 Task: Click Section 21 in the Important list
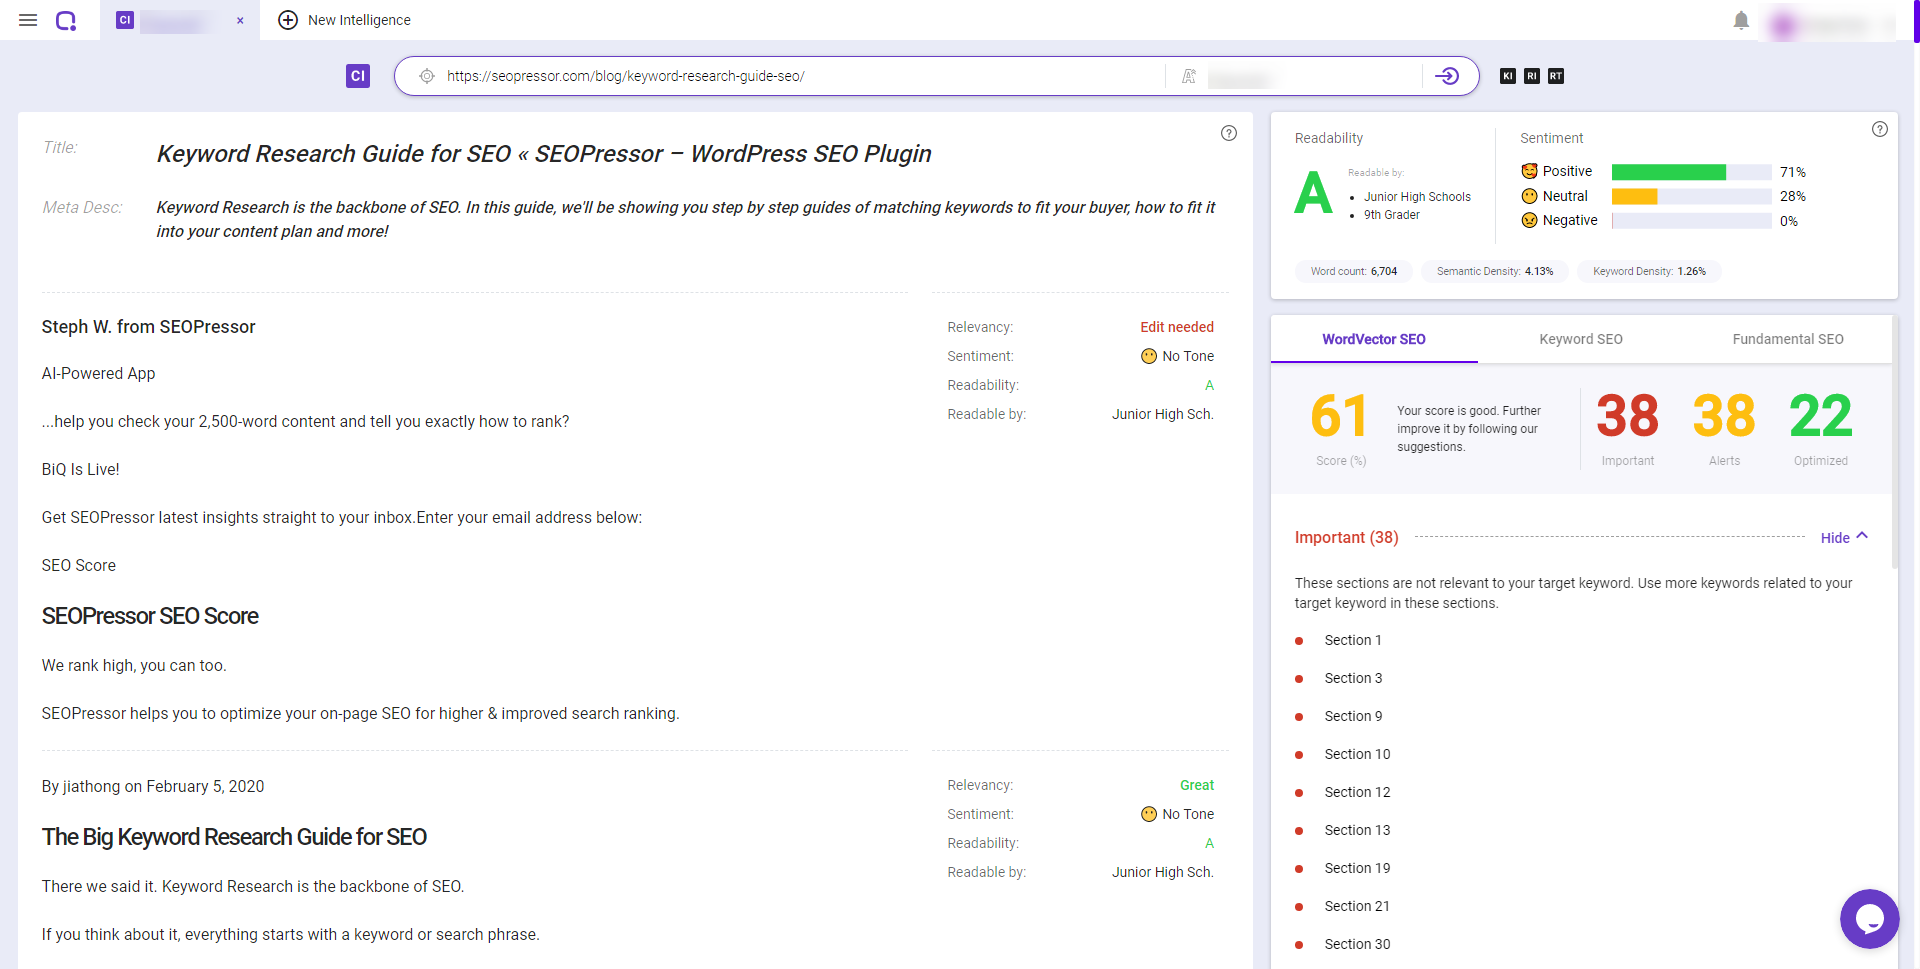tap(1357, 906)
